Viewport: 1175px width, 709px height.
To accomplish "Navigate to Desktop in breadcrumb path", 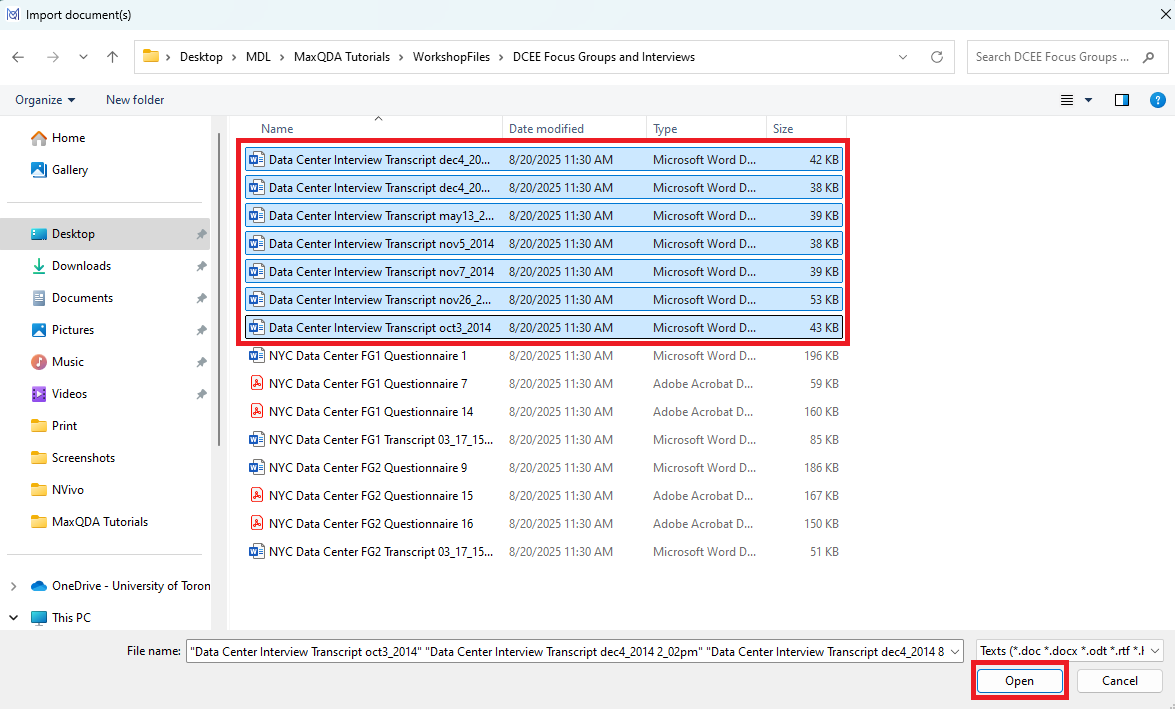I will (201, 57).
